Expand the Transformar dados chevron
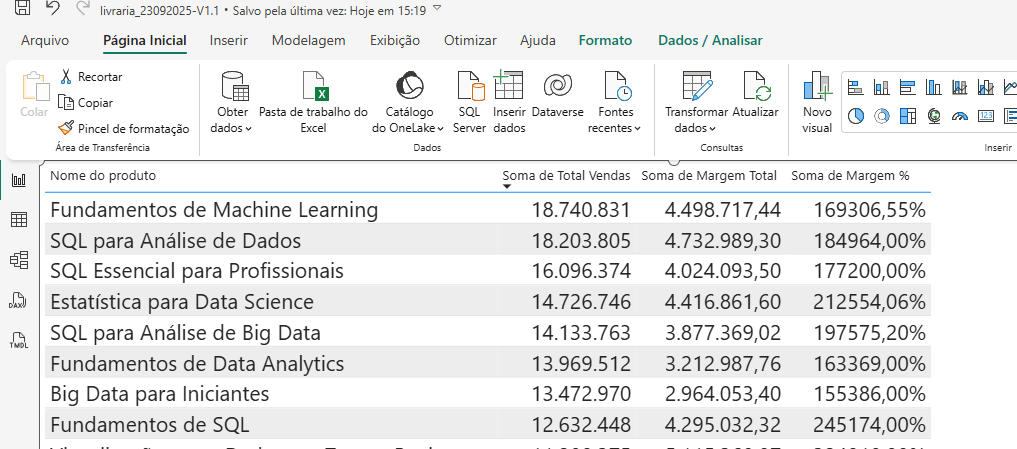 pyautogui.click(x=713, y=128)
